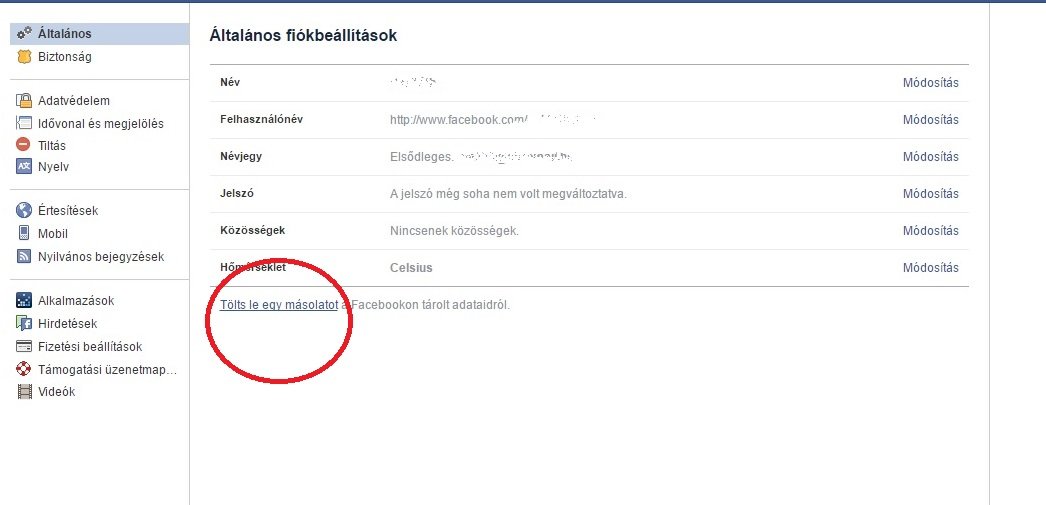Open the Idővonal és megjelölés settings
This screenshot has width=1046, height=505.
100,124
